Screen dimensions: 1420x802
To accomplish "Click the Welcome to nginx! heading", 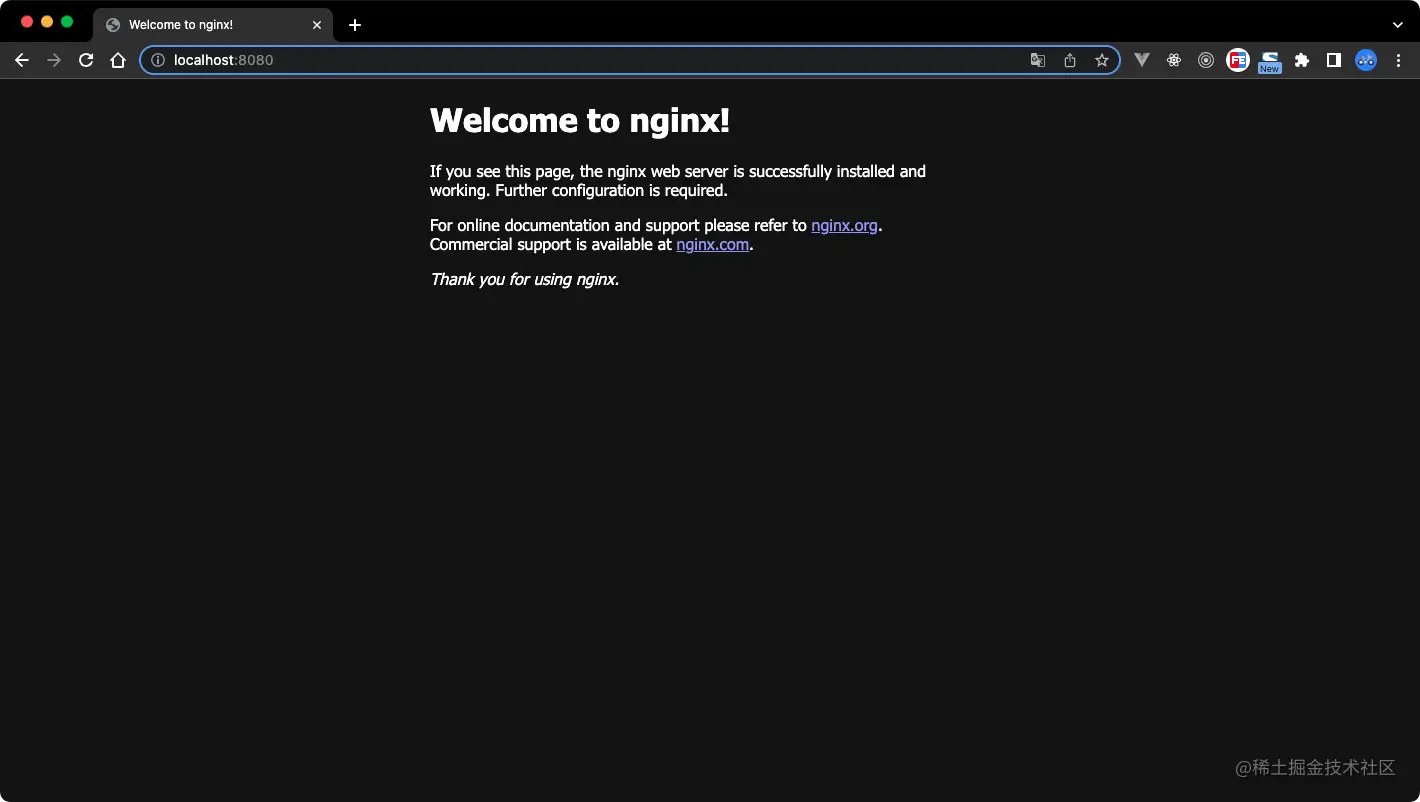I will pyautogui.click(x=580, y=120).
